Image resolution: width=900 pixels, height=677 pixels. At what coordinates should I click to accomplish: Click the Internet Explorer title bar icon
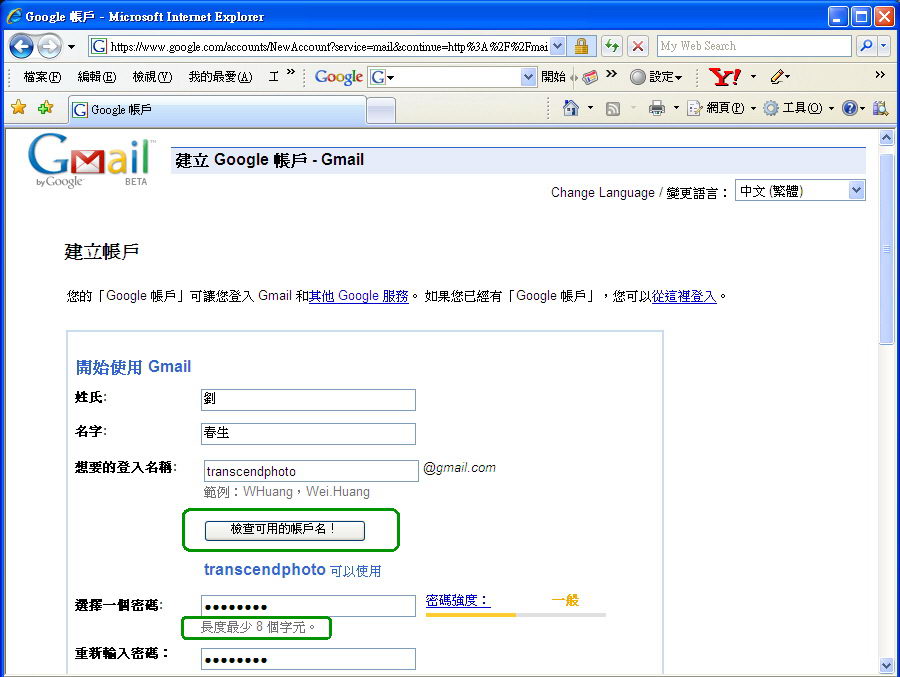(x=14, y=16)
